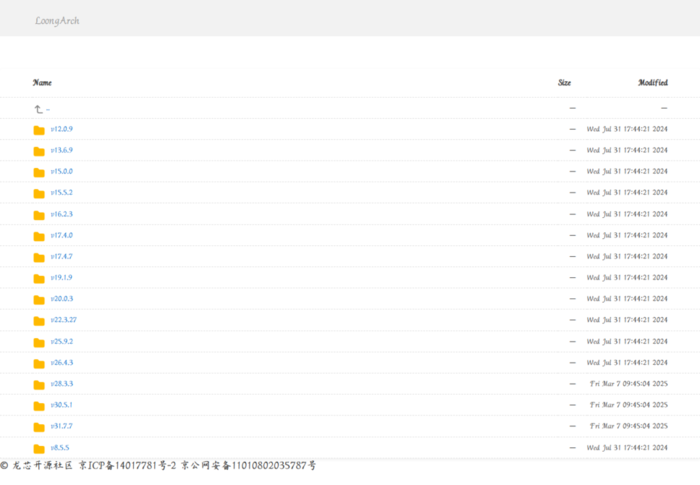Click the size dash for v16.2.3
This screenshot has height=485, width=700.
572,214
